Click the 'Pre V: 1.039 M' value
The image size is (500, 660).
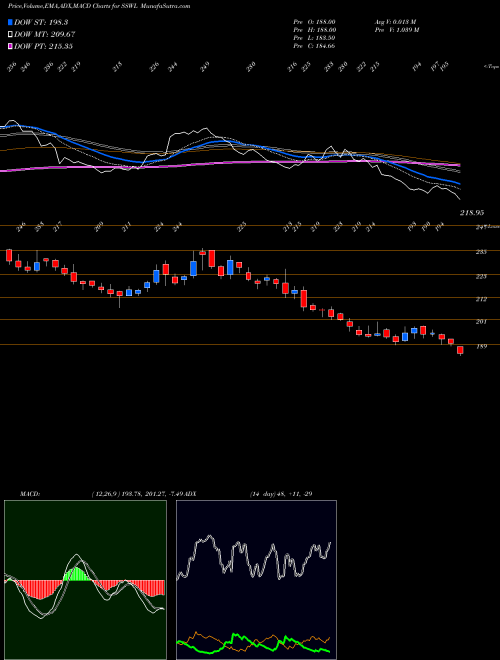pos(396,30)
